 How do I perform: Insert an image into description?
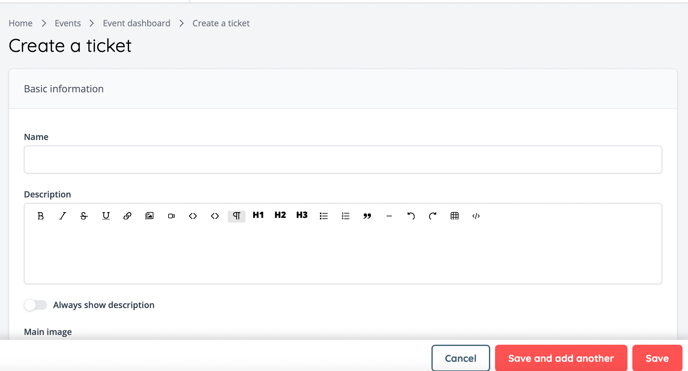click(x=149, y=216)
